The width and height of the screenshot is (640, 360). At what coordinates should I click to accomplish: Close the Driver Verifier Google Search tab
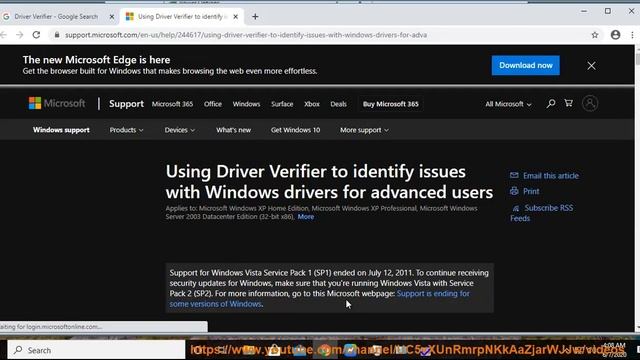(x=112, y=17)
